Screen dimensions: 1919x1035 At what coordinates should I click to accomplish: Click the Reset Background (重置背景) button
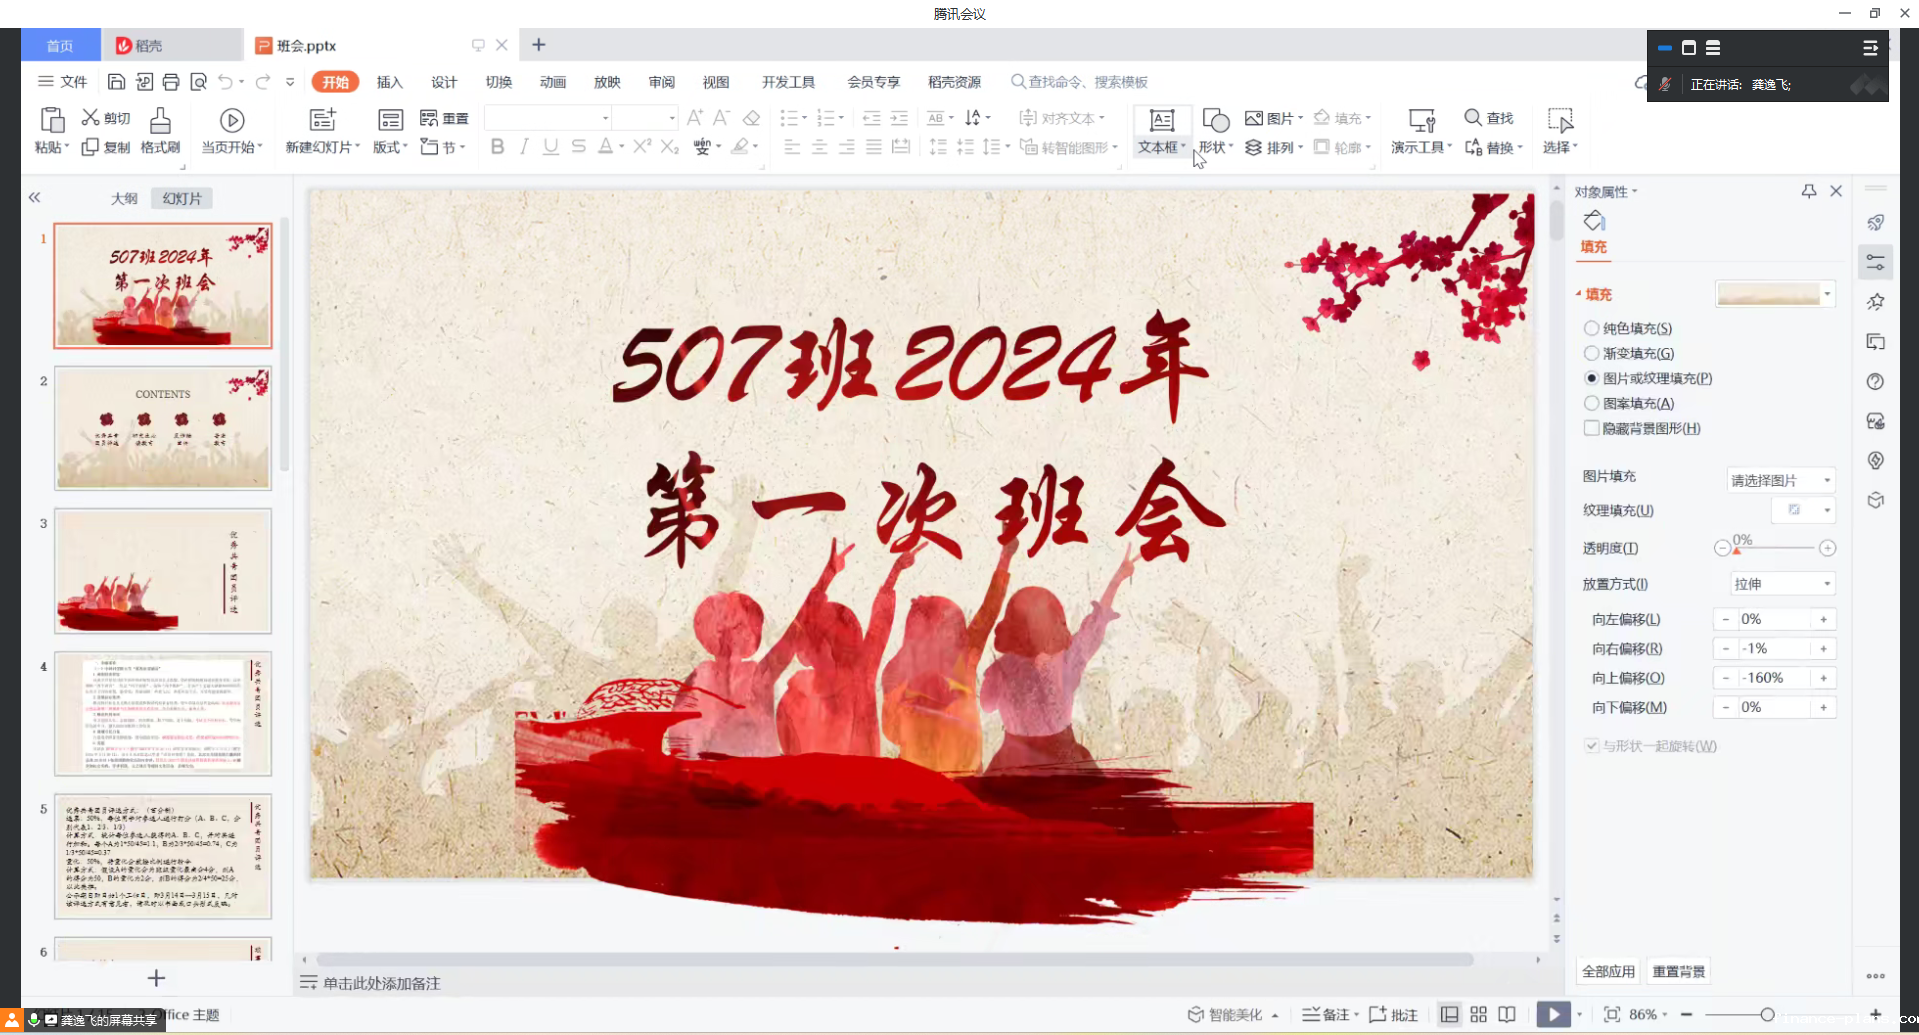point(1679,971)
